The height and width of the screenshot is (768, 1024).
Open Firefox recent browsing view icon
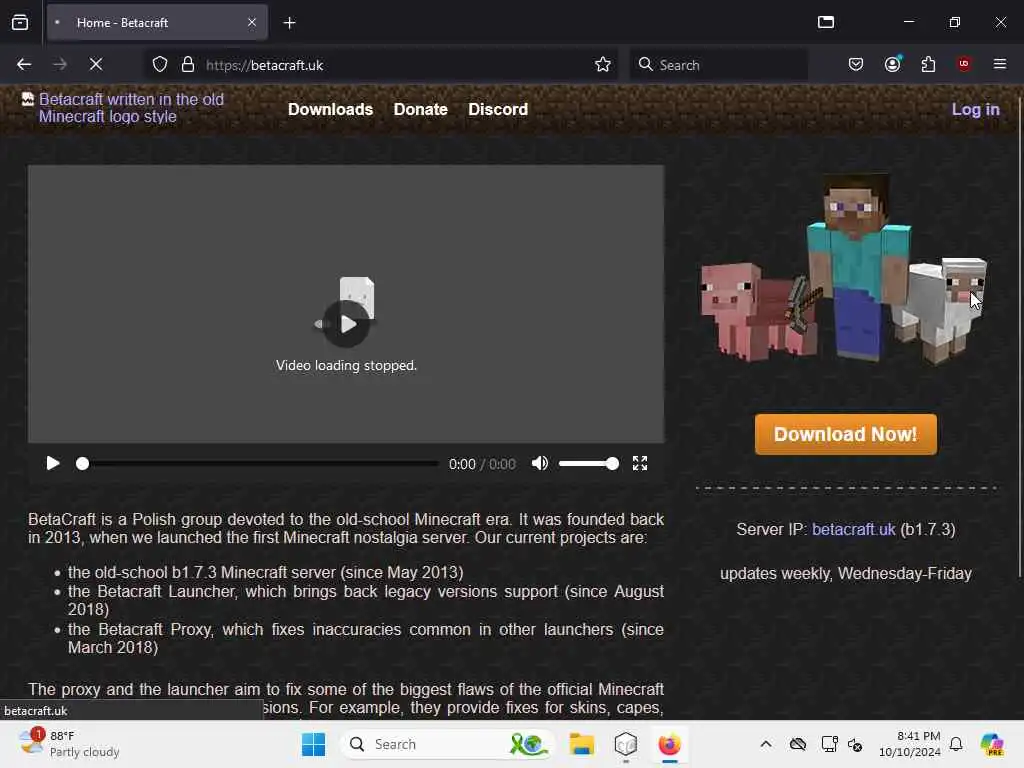tap(20, 23)
